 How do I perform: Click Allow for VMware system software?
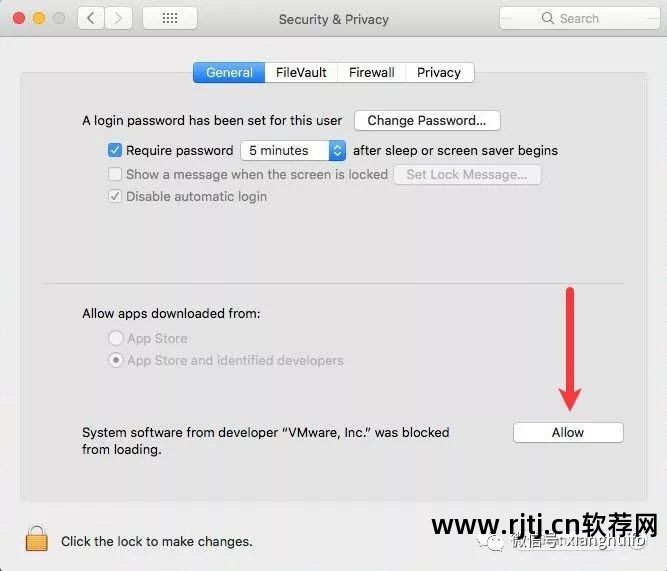pos(568,432)
